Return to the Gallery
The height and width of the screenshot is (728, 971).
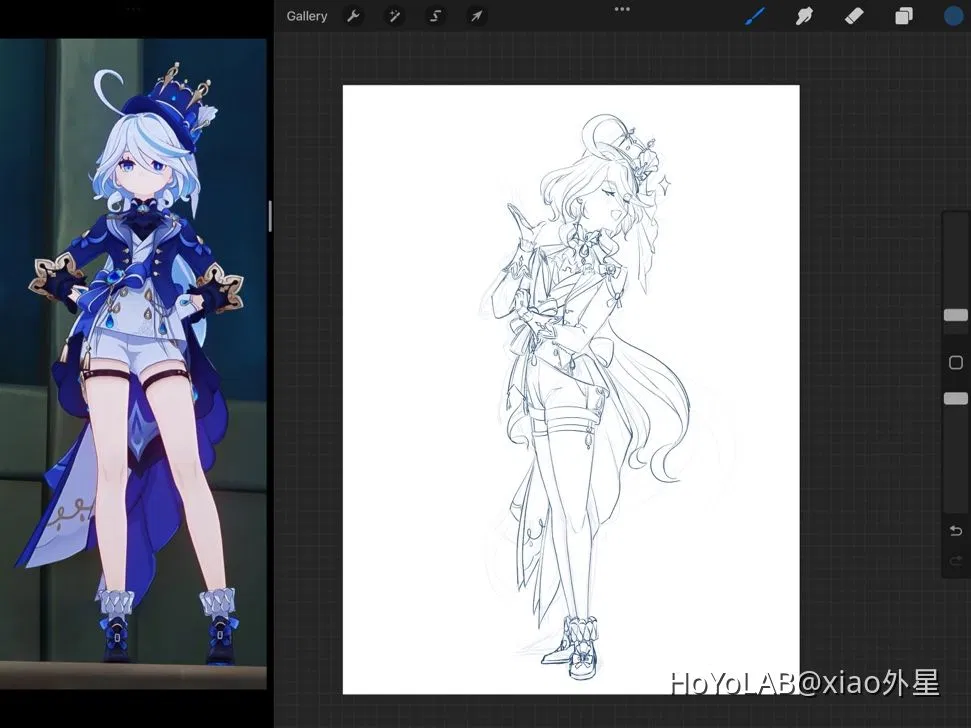pos(306,15)
